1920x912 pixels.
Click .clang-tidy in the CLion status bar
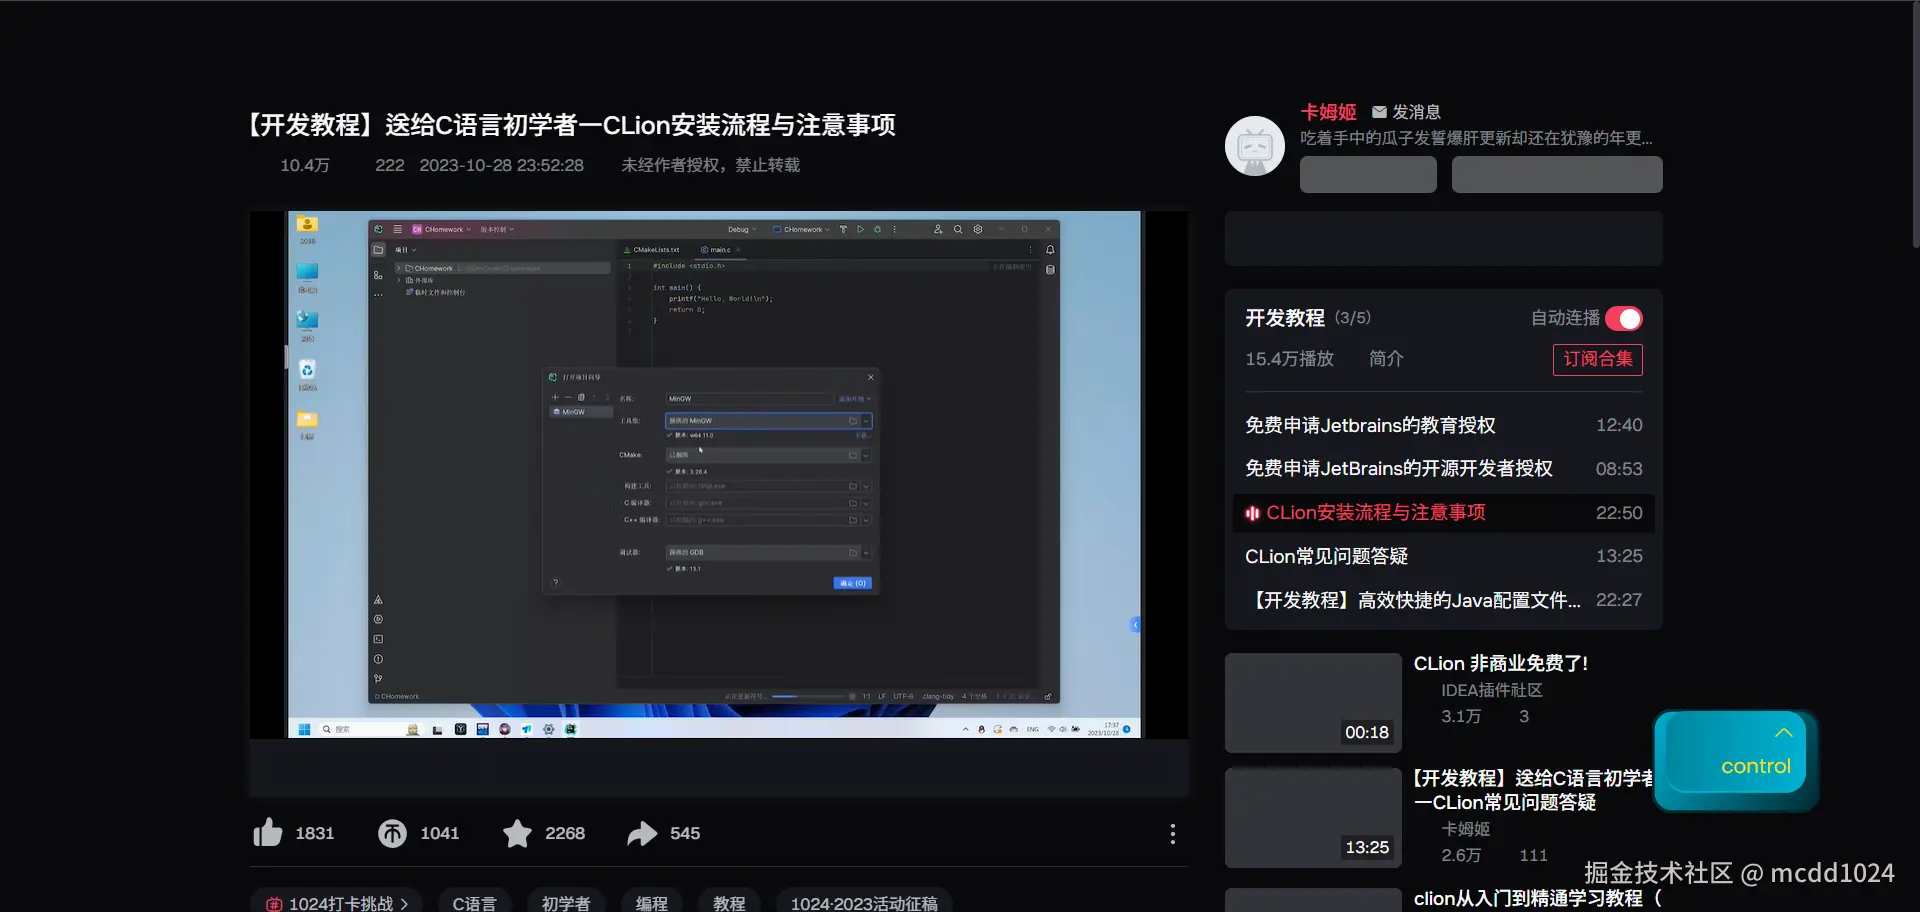[x=938, y=696]
